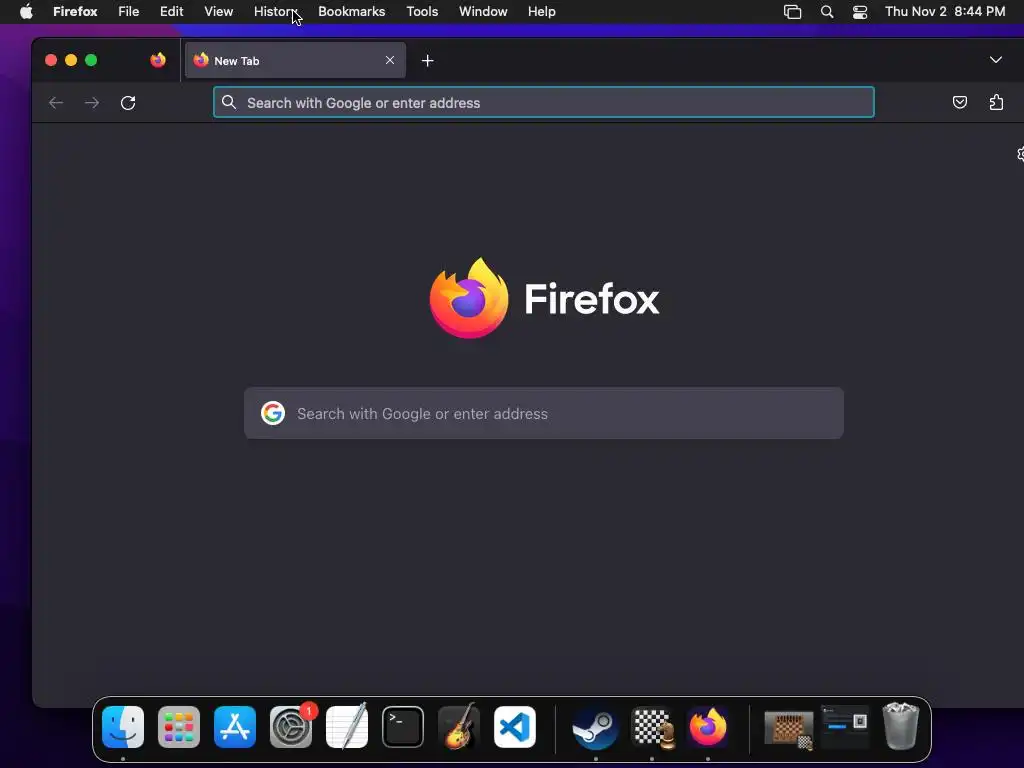Save to Pocket icon in toolbar
Image resolution: width=1024 pixels, height=768 pixels.
(959, 102)
